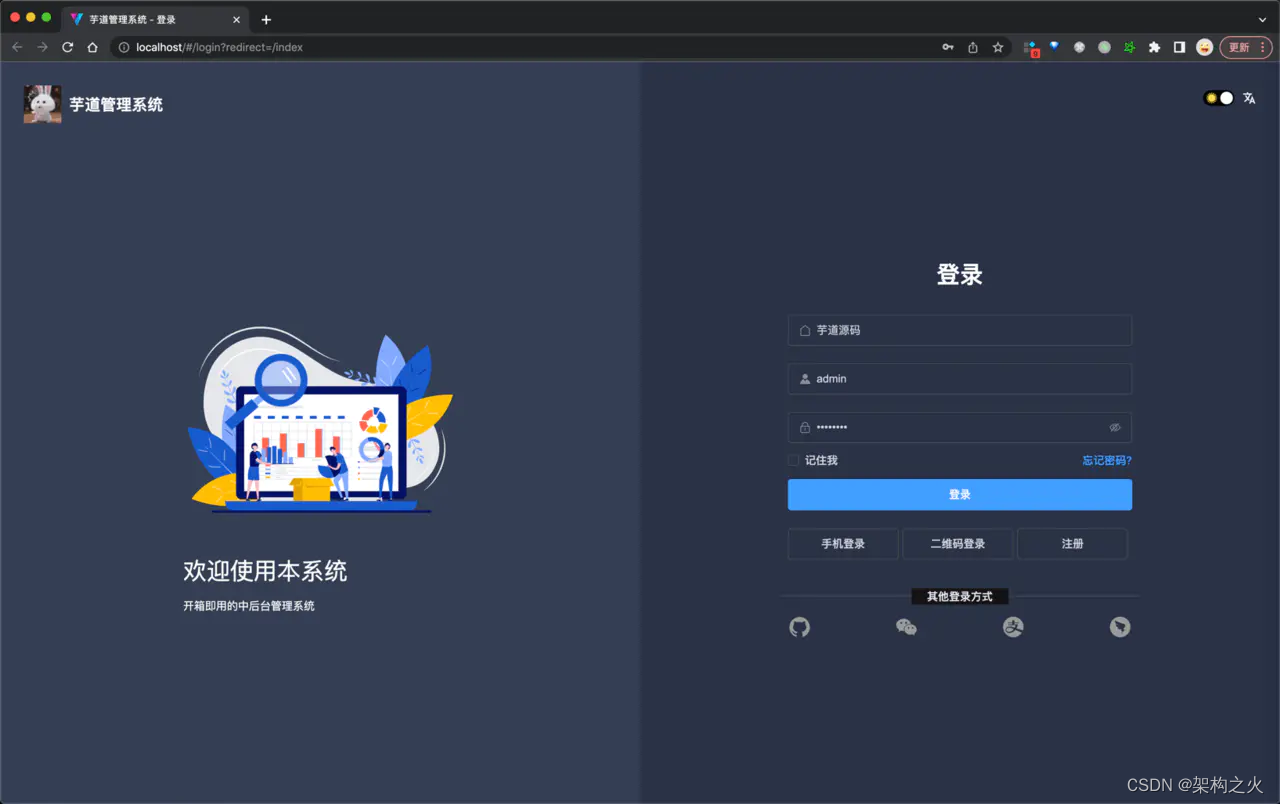Open the language switcher
This screenshot has height=804, width=1280.
point(1249,98)
